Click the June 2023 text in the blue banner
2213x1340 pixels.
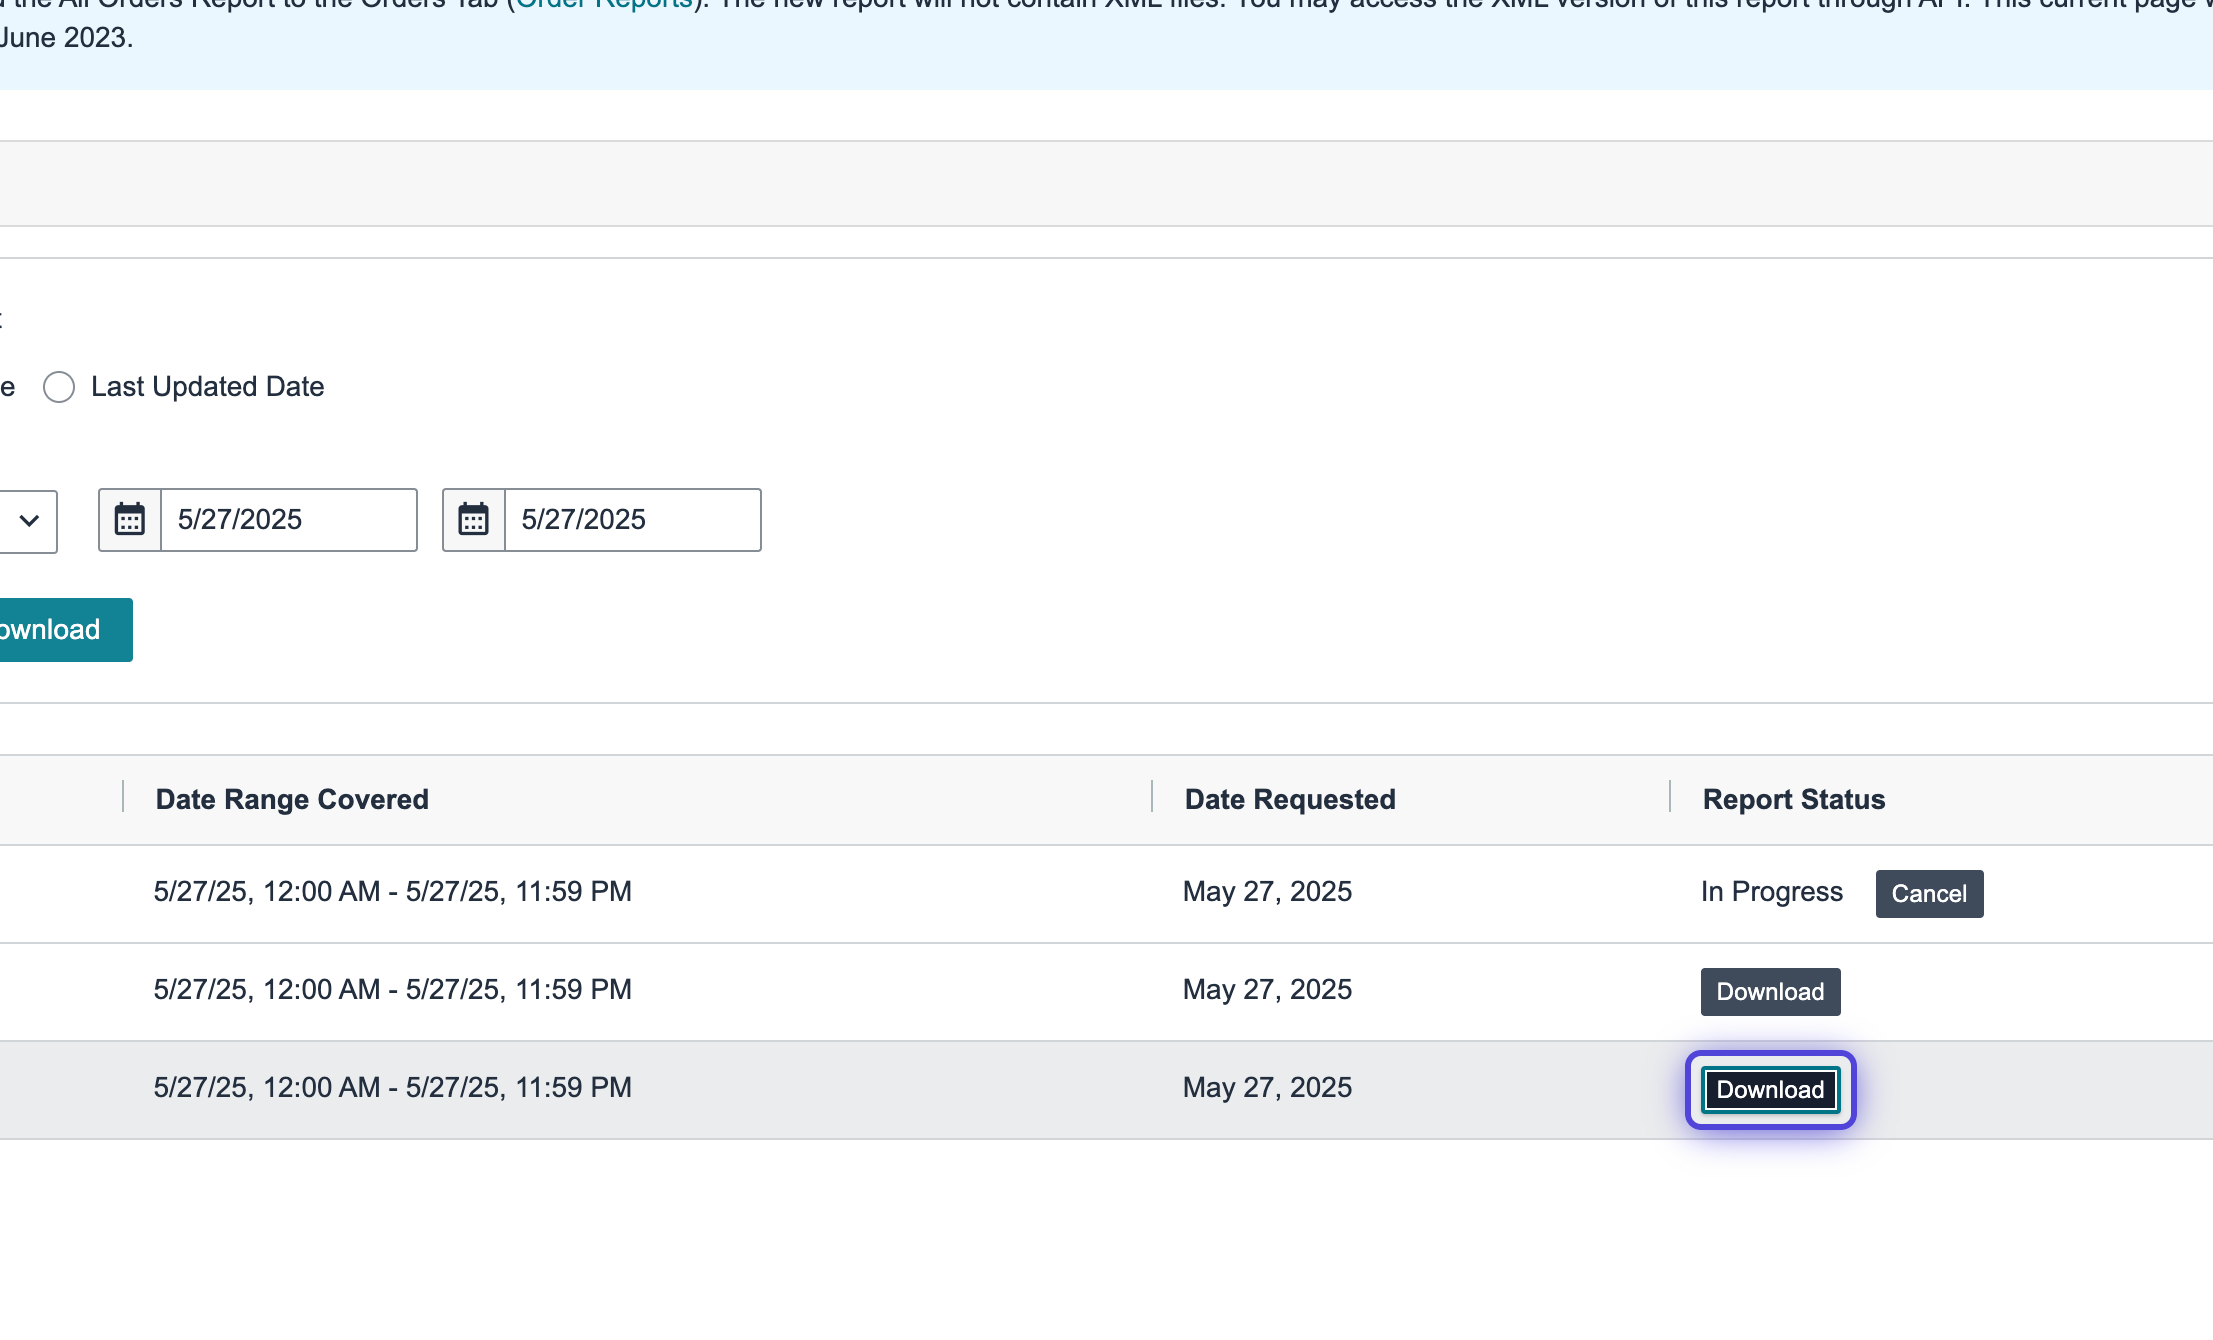pyautogui.click(x=66, y=38)
